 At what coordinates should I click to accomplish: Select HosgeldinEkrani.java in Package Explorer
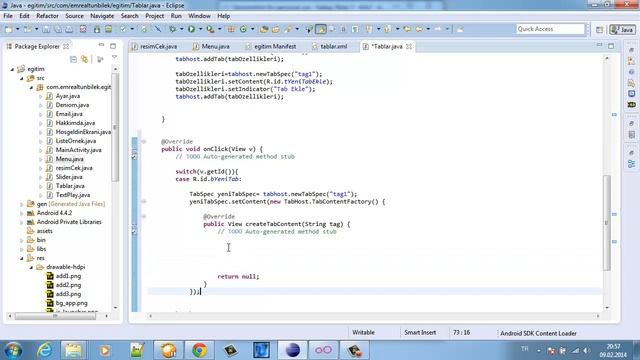pyautogui.click(x=83, y=132)
